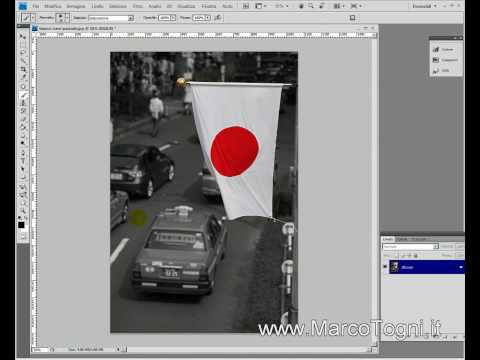Image resolution: width=480 pixels, height=360 pixels.
Task: Open the Immagine menu
Action: (76, 6)
